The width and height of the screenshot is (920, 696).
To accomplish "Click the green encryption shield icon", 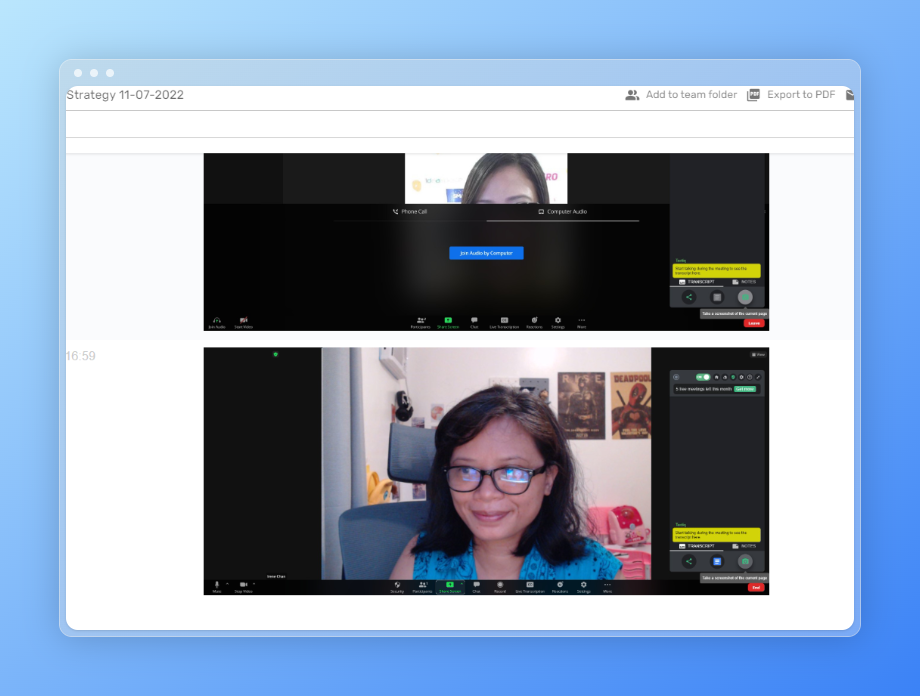I will coord(276,354).
